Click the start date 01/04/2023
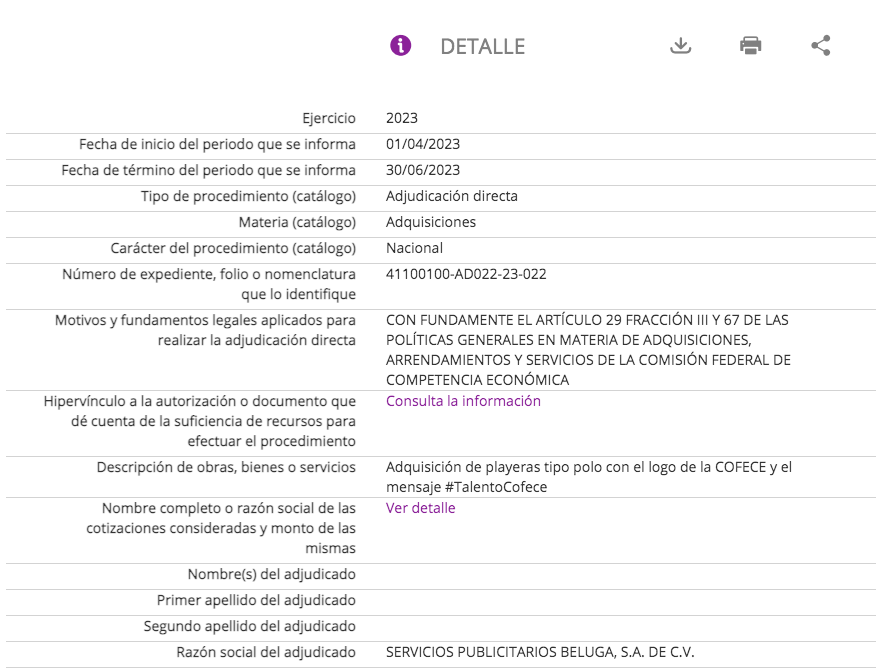 [x=423, y=144]
